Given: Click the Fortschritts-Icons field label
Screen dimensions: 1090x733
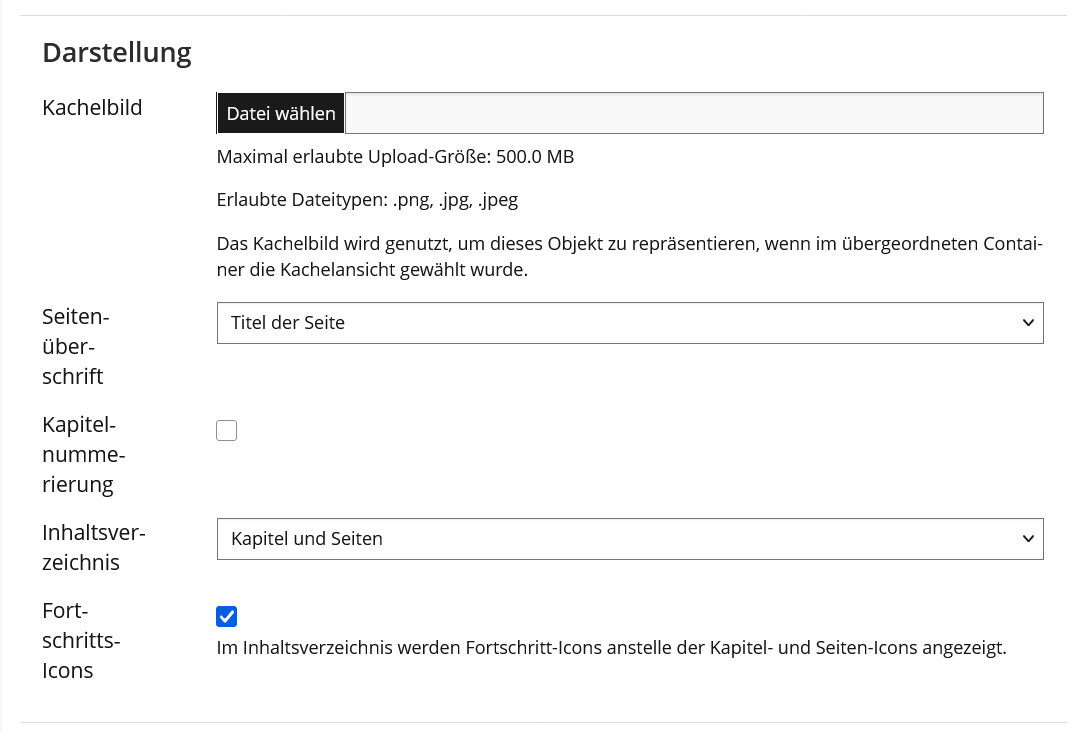Looking at the screenshot, I should click(81, 640).
